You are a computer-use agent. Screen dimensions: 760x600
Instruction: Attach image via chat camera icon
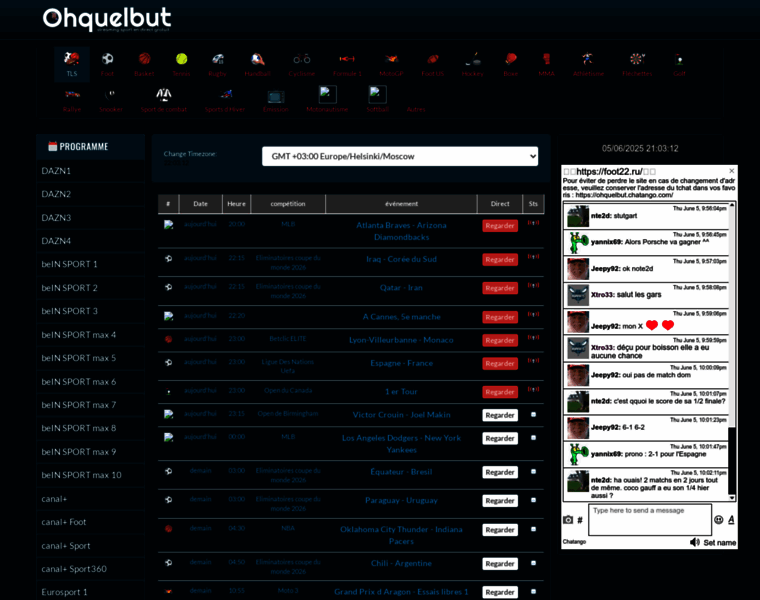pos(568,520)
